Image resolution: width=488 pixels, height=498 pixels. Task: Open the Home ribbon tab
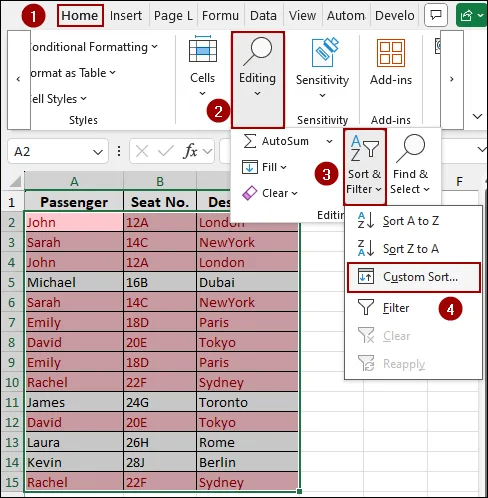80,16
